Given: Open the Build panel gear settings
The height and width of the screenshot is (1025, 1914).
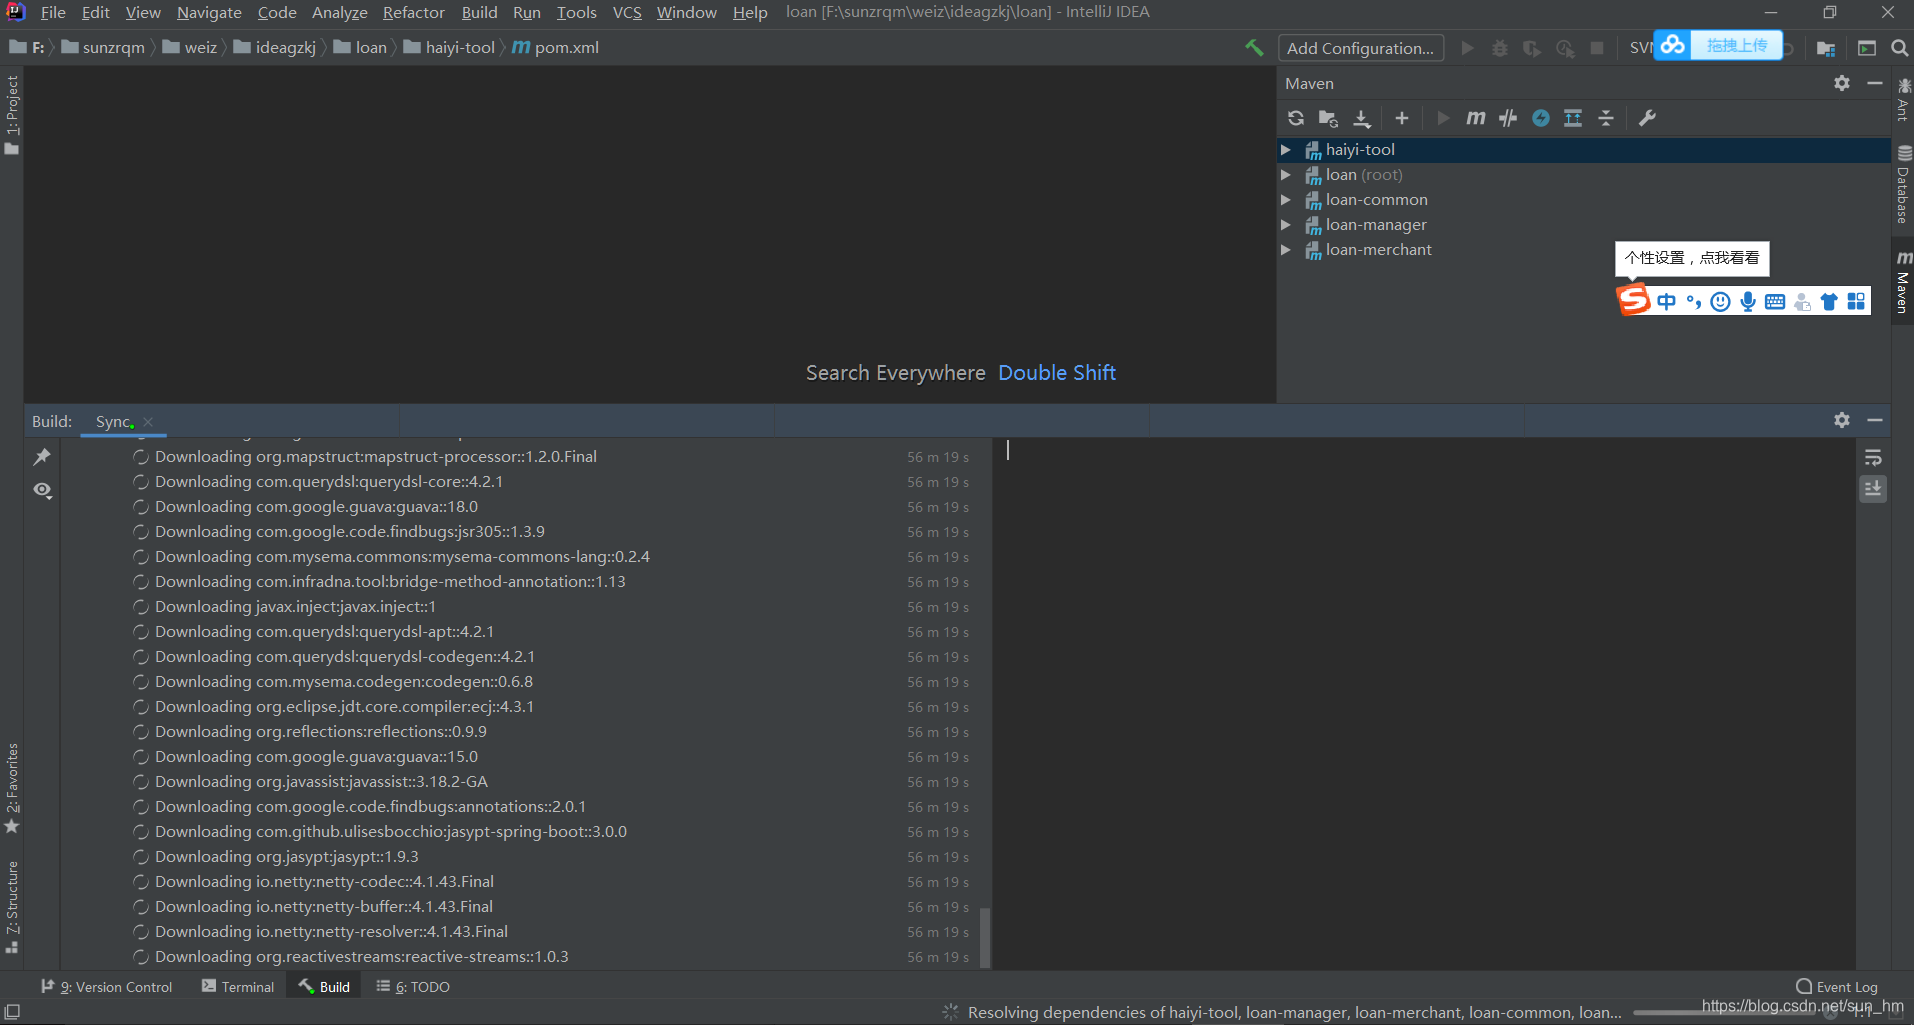Looking at the screenshot, I should click(x=1842, y=420).
